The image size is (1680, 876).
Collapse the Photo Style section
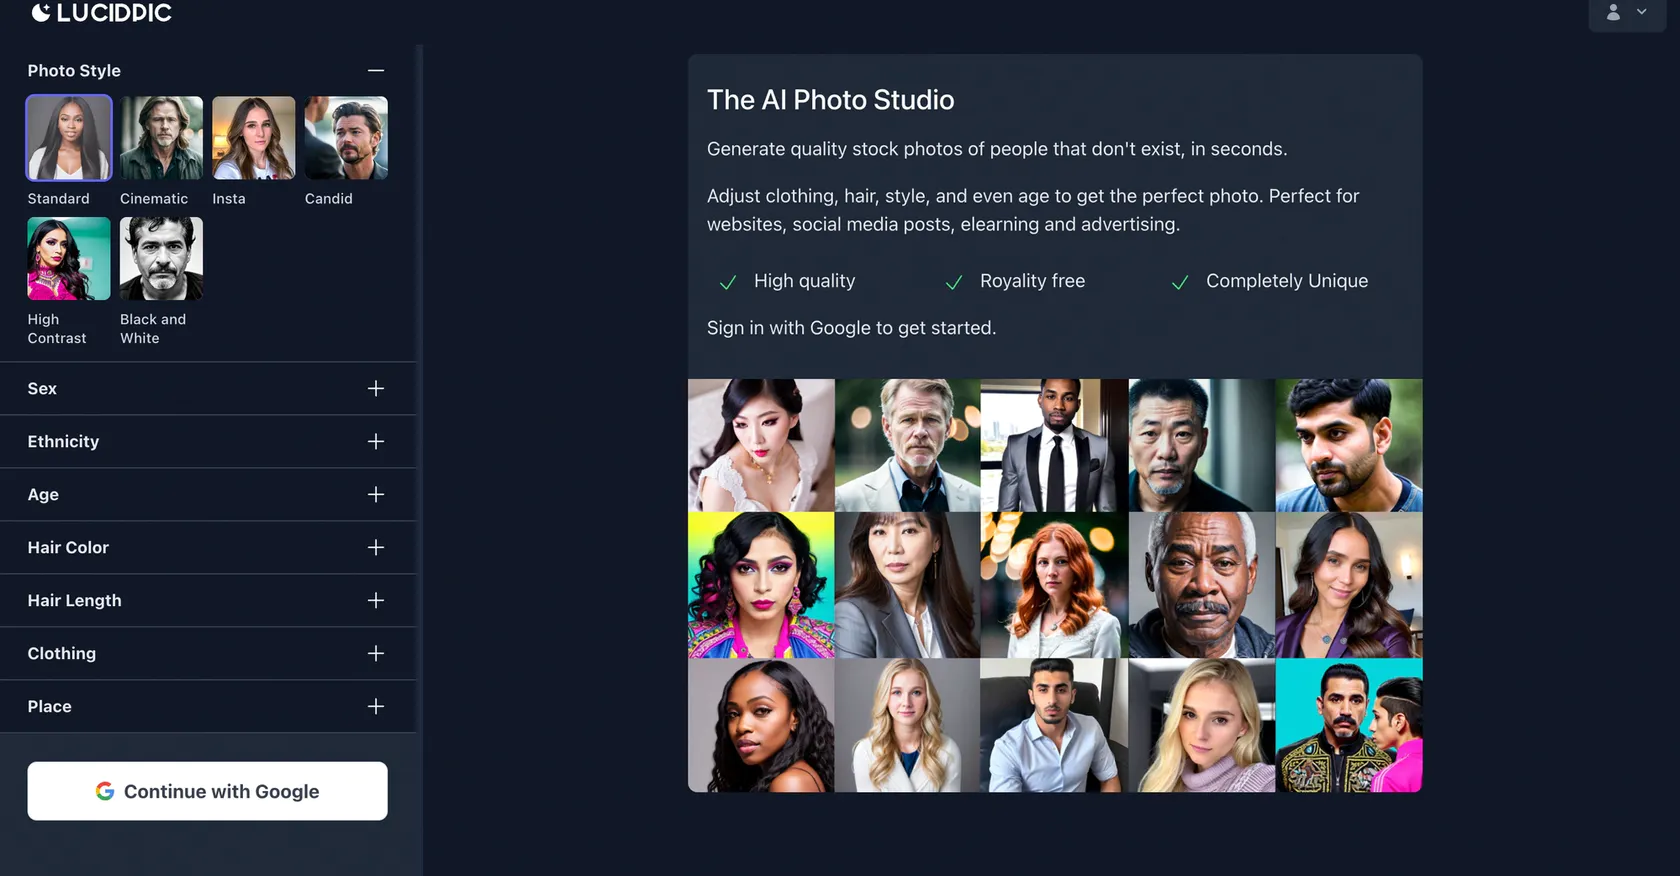coord(376,71)
